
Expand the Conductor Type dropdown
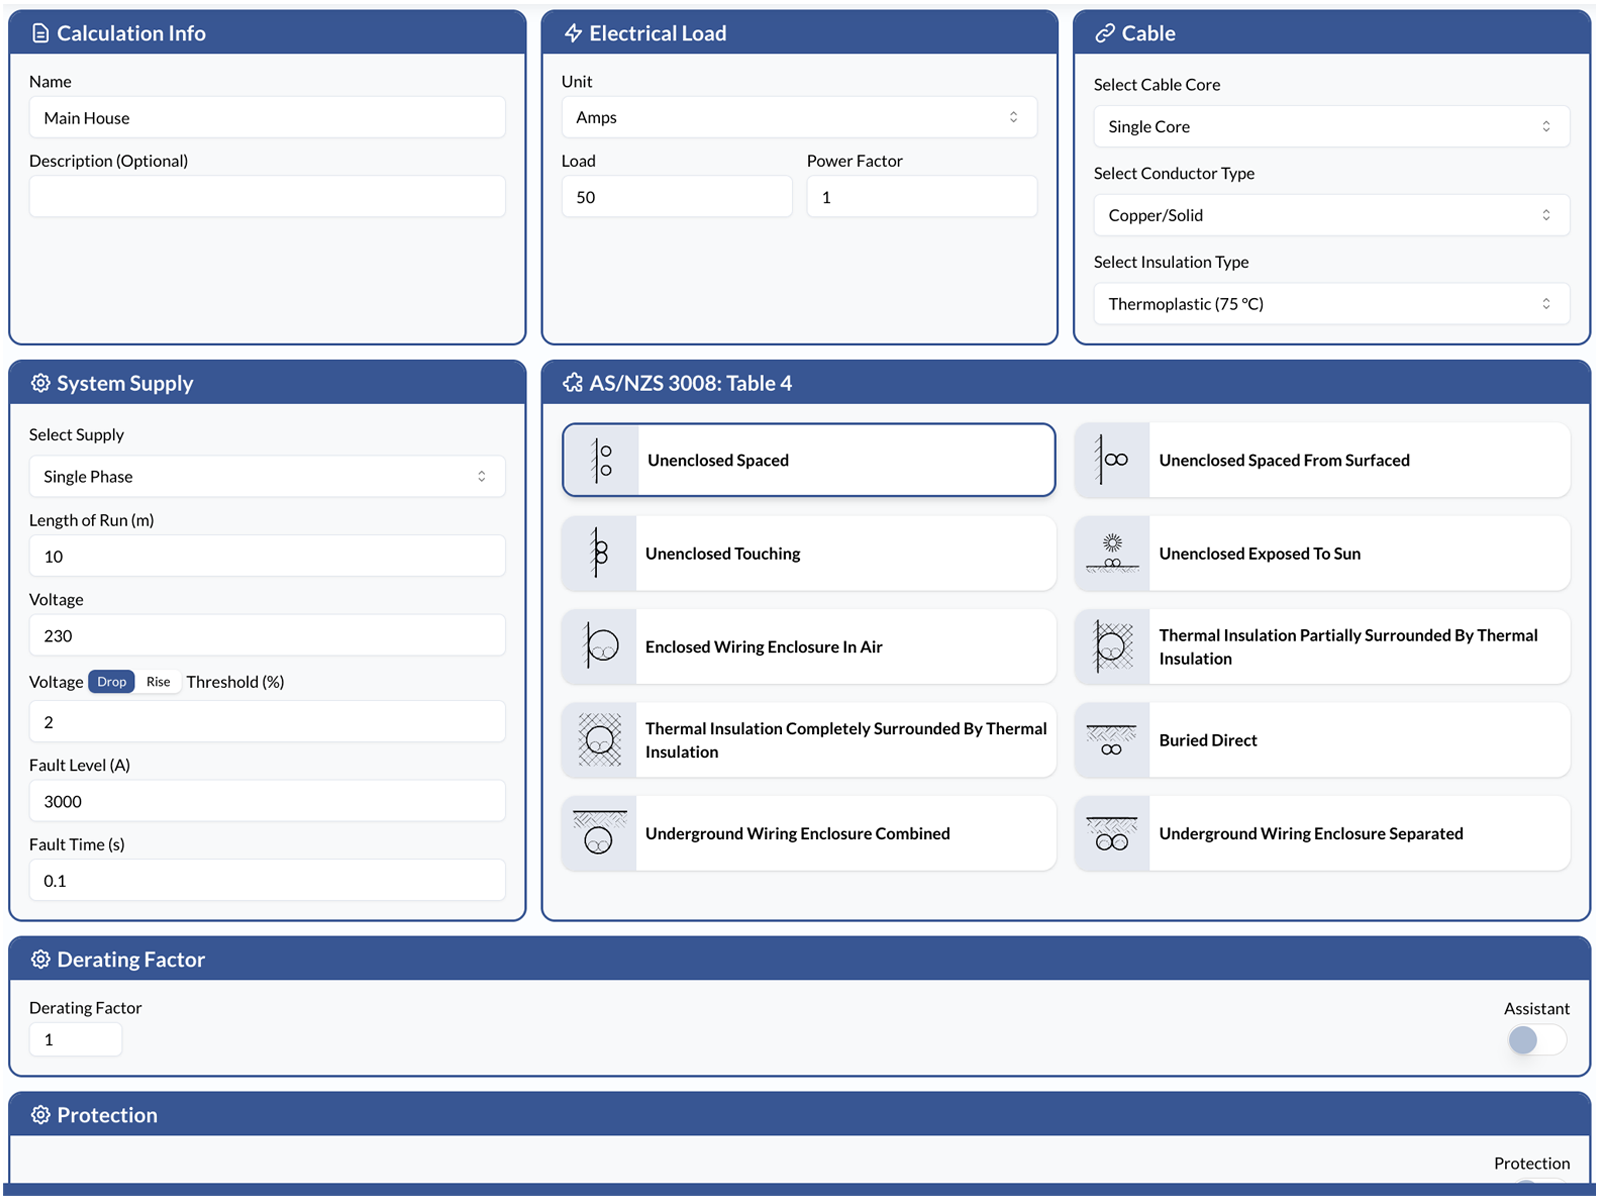1331,216
